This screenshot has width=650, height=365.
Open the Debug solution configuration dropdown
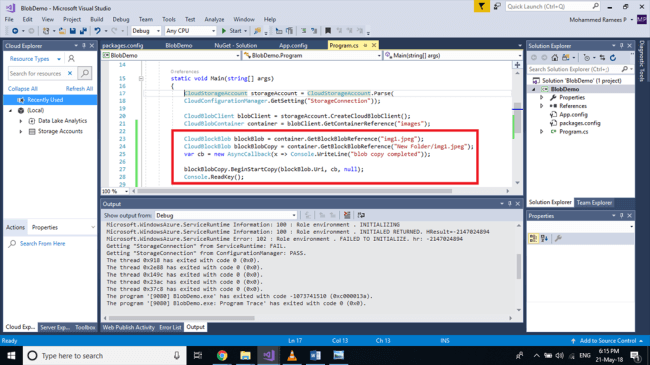tap(146, 31)
